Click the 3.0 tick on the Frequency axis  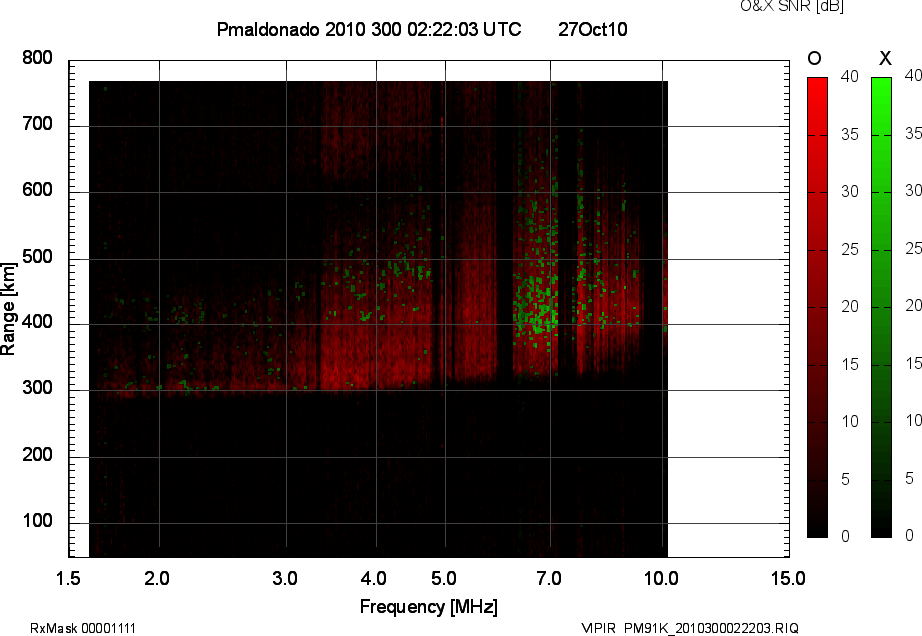click(x=286, y=578)
